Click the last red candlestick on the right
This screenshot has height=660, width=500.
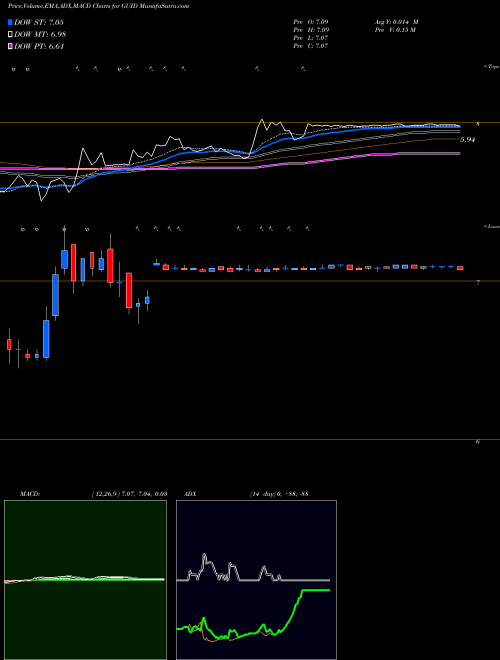point(460,268)
